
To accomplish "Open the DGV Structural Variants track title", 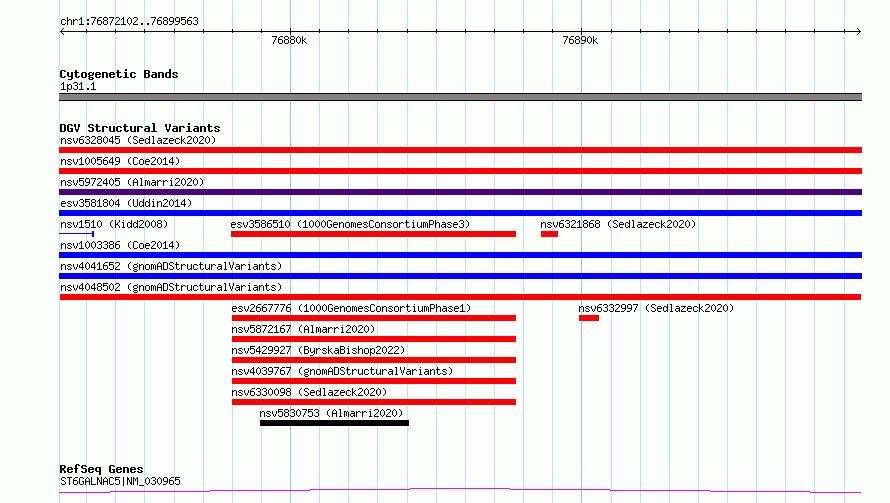I will point(140,128).
